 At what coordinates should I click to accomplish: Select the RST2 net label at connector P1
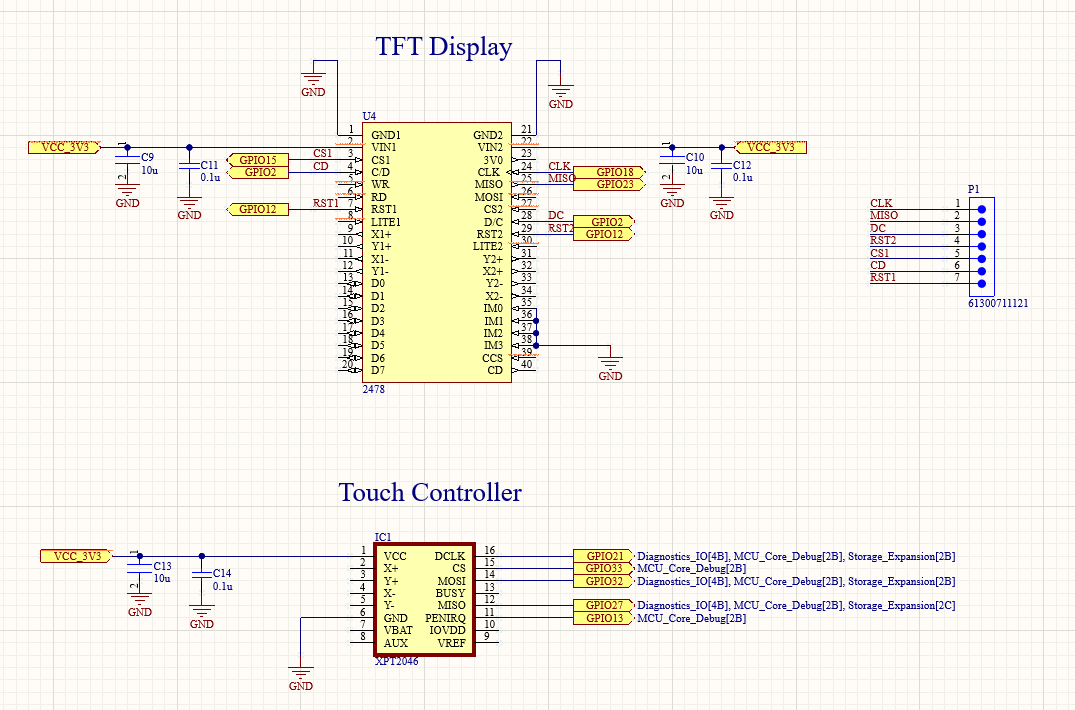883,241
